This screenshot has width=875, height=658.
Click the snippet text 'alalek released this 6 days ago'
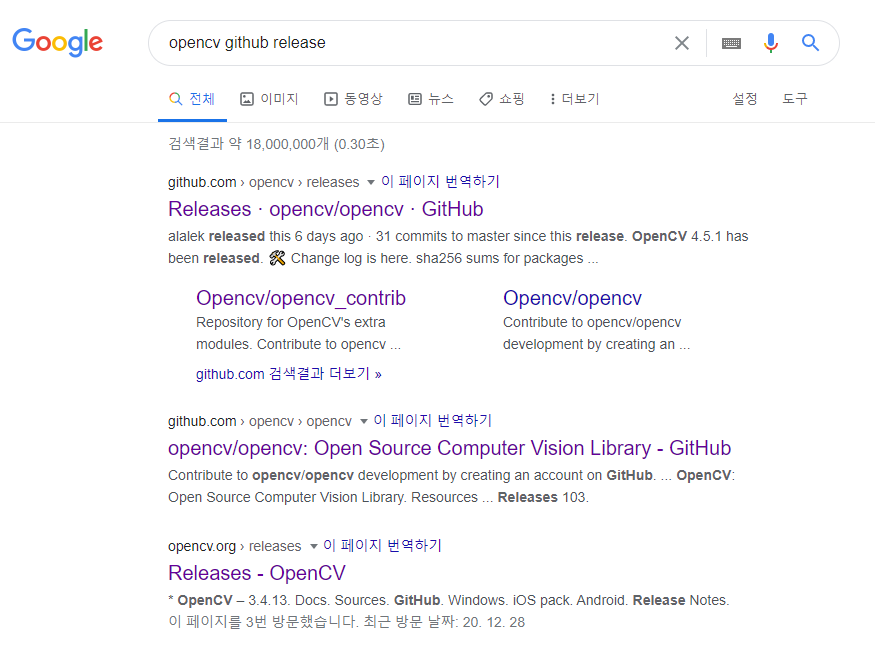point(266,237)
